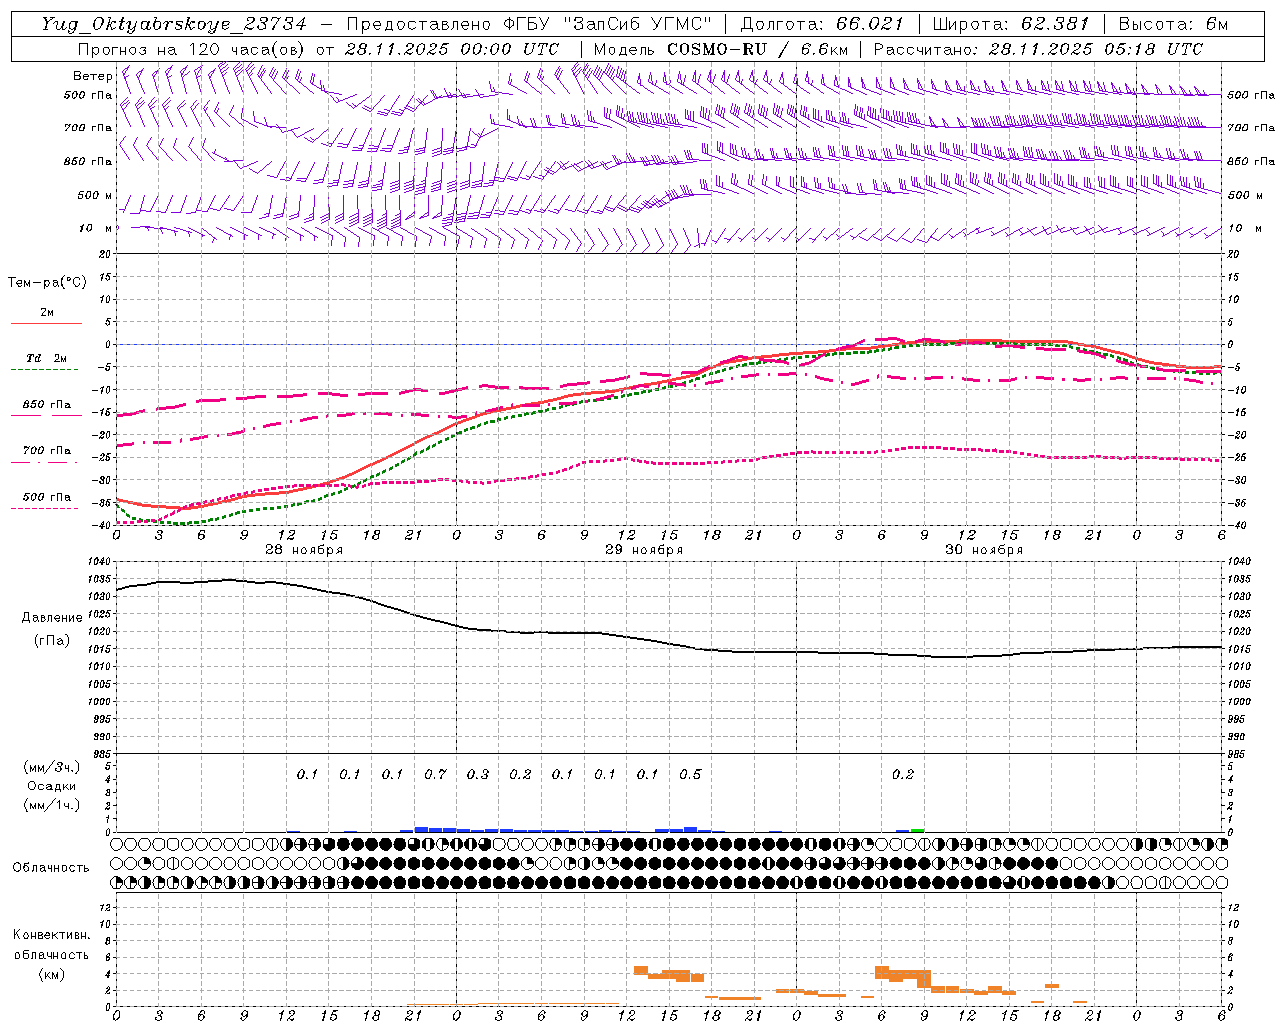Click the station title Yug_Oktyabrskoye_23734
Image resolution: width=1280 pixels, height=1024 pixels.
coord(174,24)
